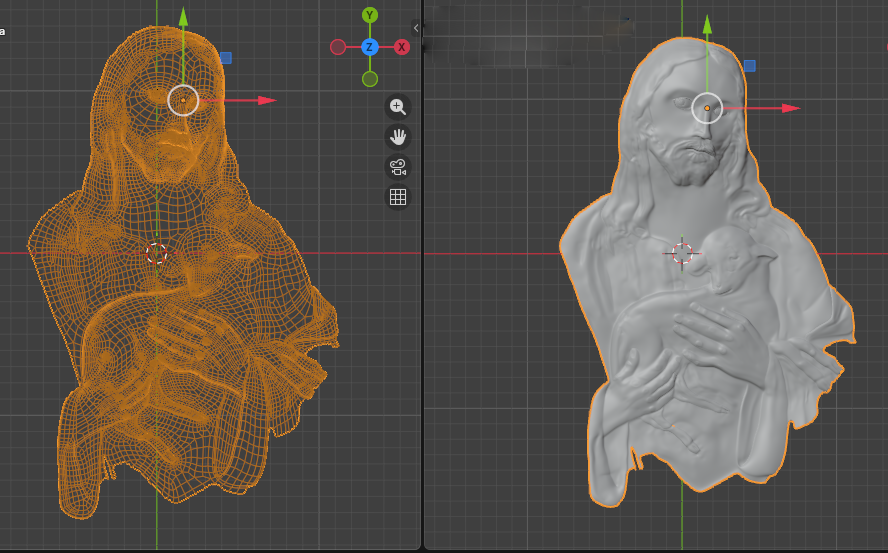The height and width of the screenshot is (553, 888).
Task: Click red X move arrow in wireframe viewport
Action: (x=266, y=100)
